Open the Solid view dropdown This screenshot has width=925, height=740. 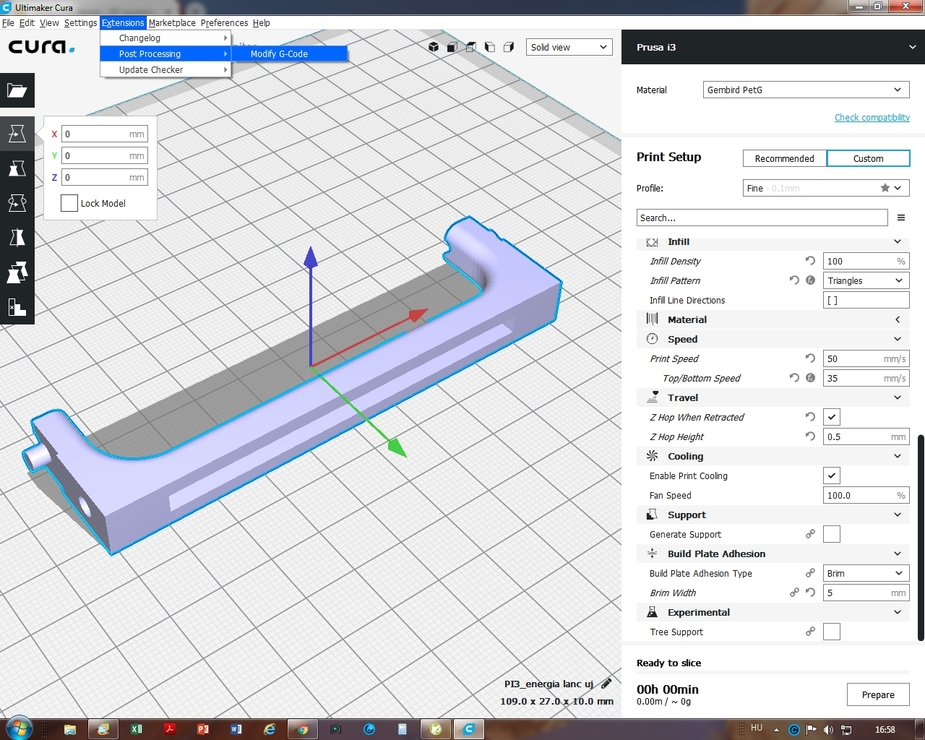[568, 47]
